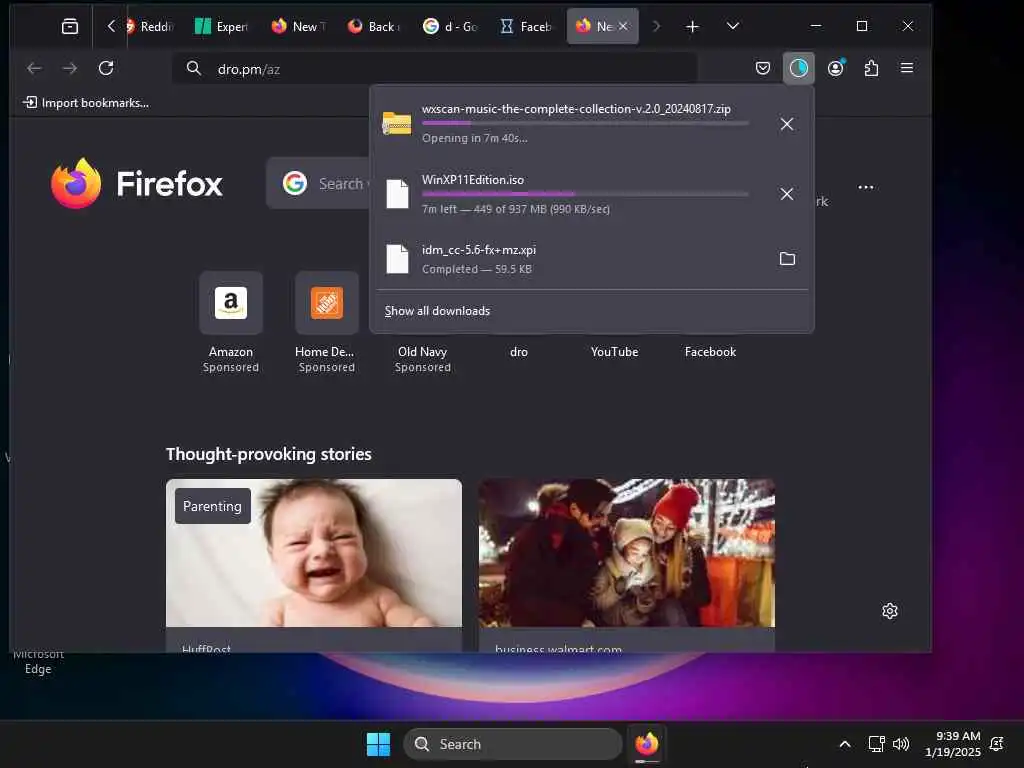The height and width of the screenshot is (768, 1024).
Task: Open the Firefox account icon
Action: click(x=835, y=68)
